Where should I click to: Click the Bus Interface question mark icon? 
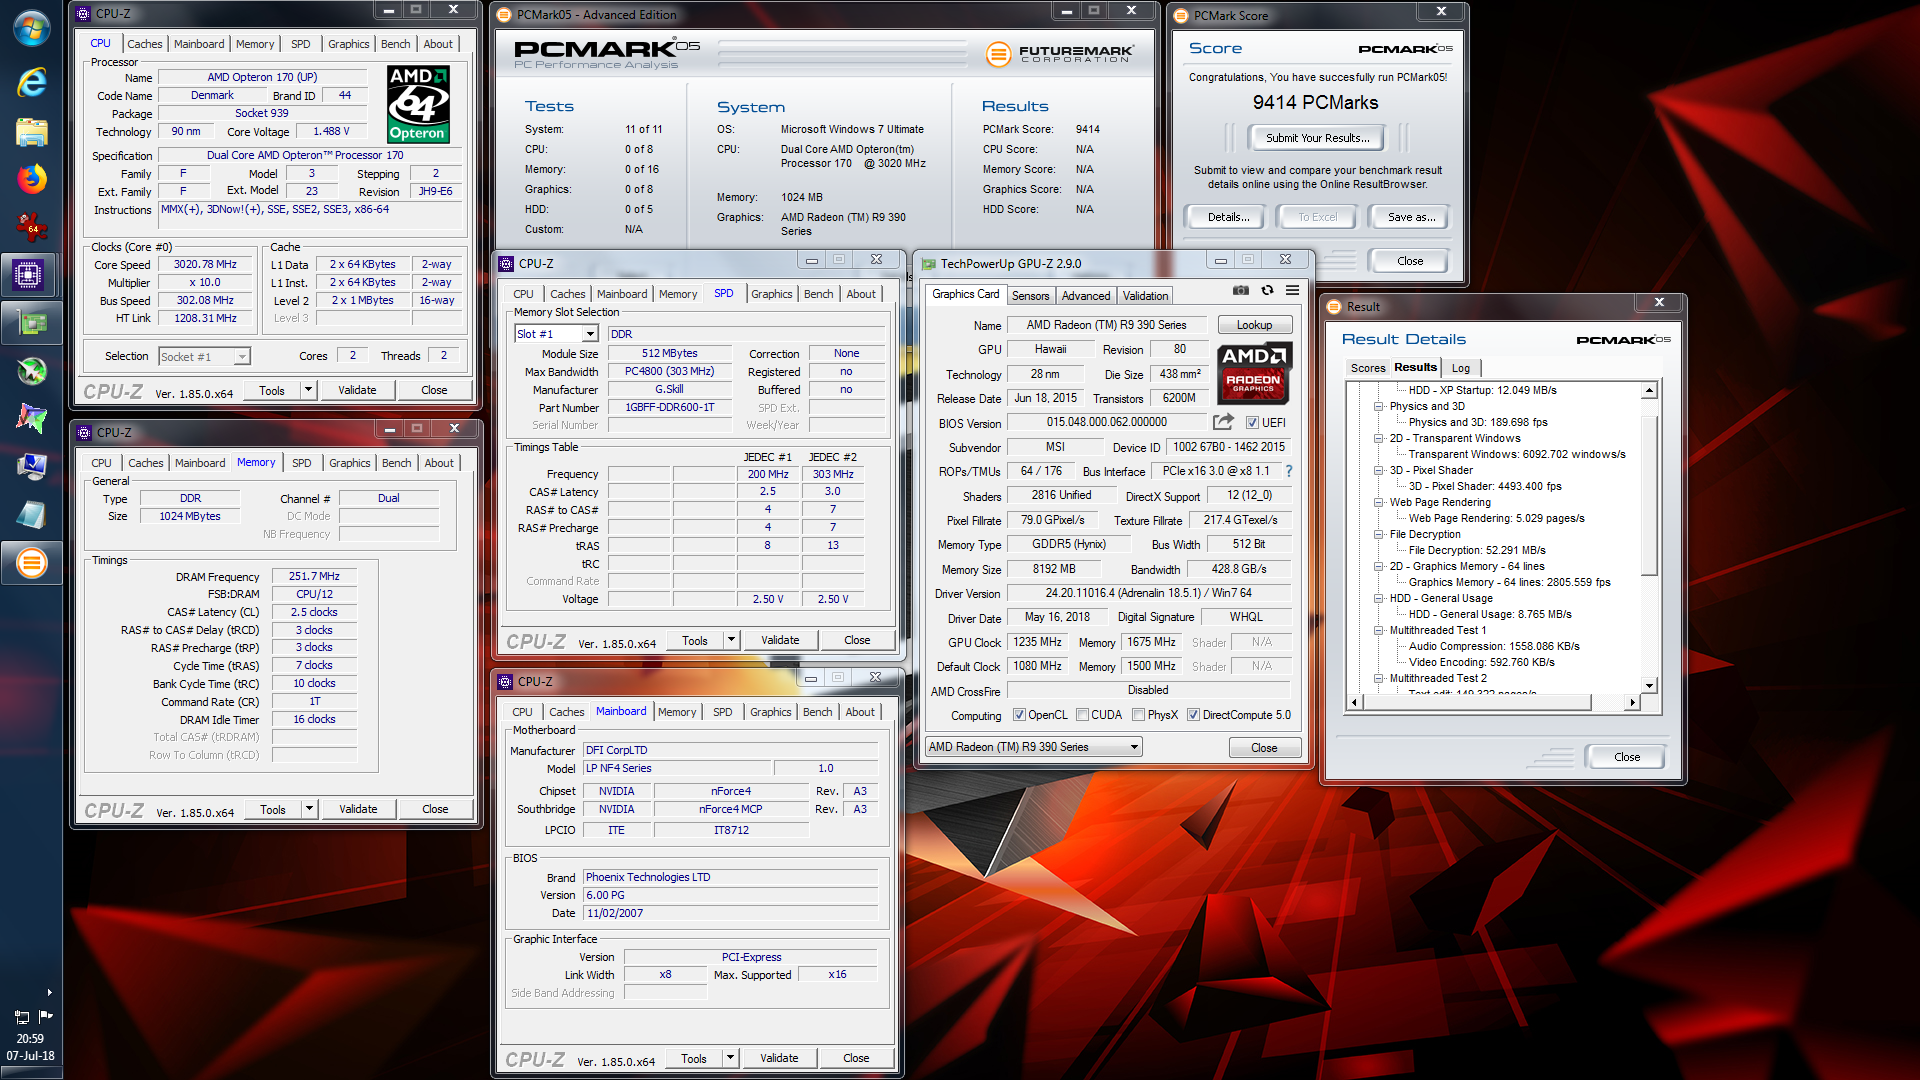point(1288,471)
